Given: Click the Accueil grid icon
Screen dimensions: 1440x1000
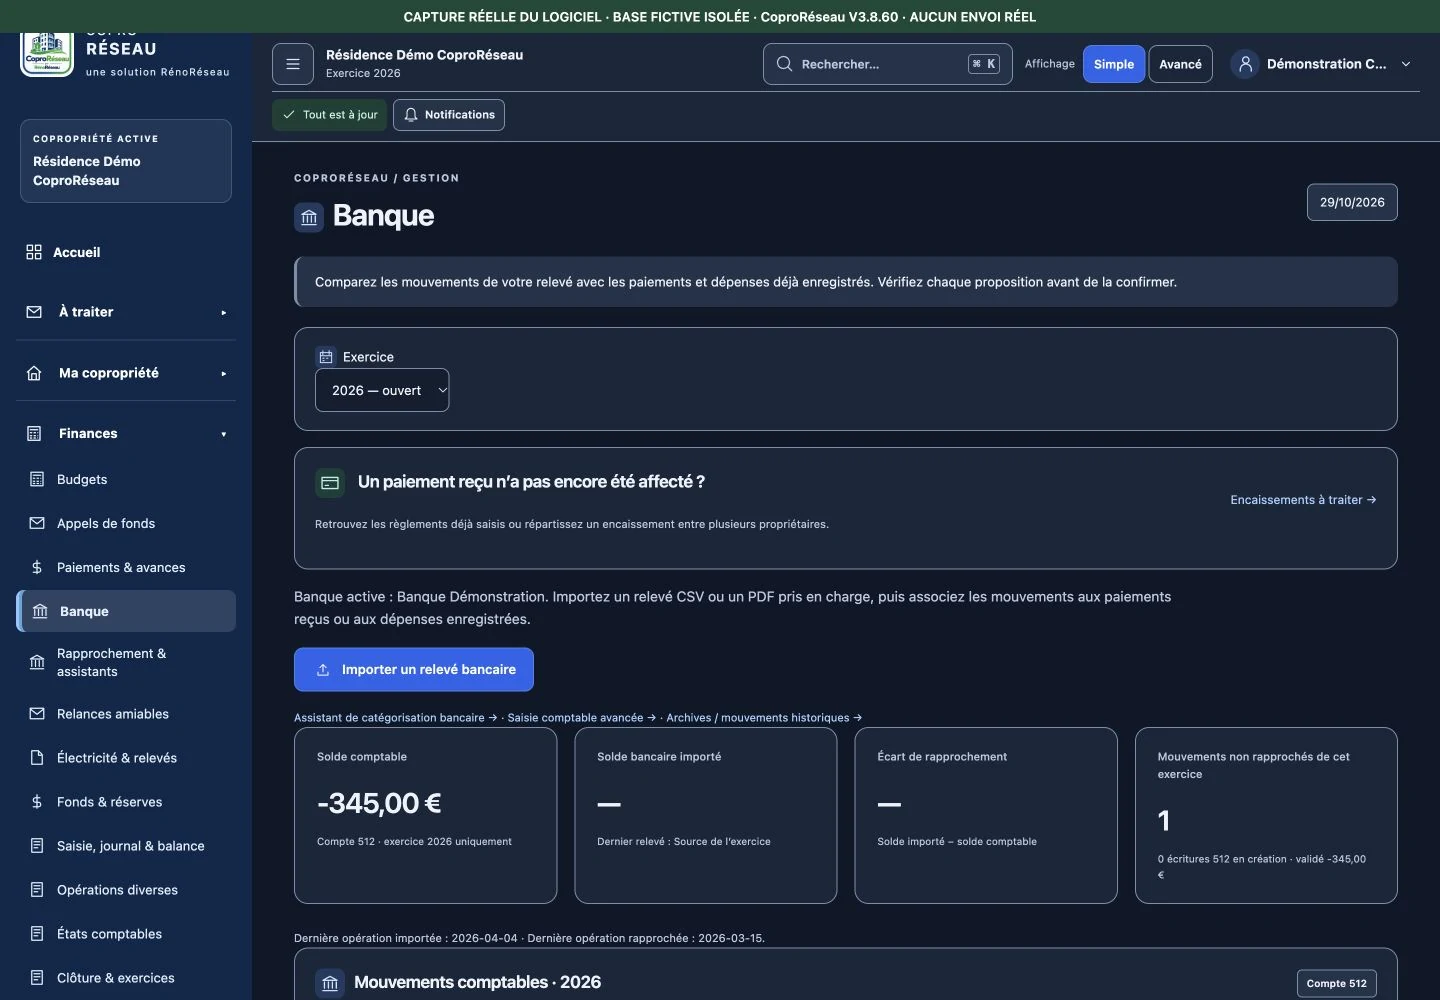Looking at the screenshot, I should tap(34, 252).
